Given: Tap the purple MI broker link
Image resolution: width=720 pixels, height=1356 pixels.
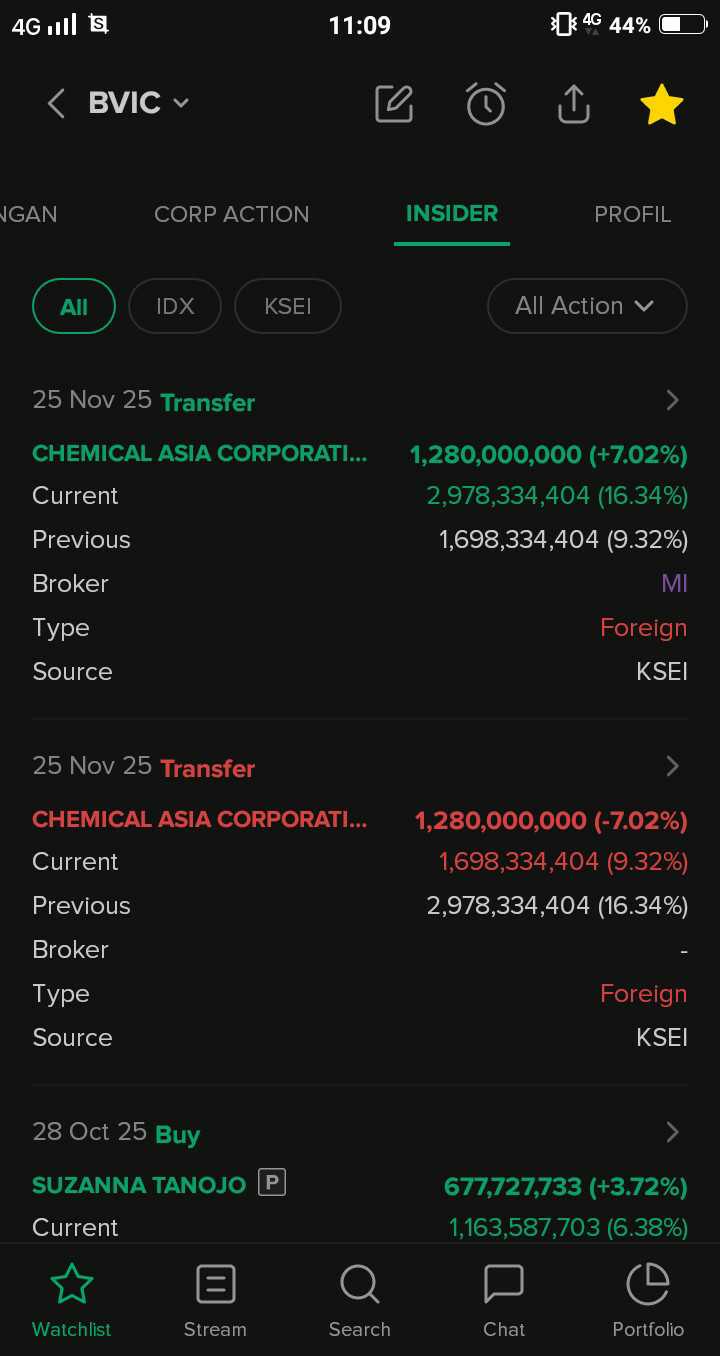Looking at the screenshot, I should (x=674, y=583).
